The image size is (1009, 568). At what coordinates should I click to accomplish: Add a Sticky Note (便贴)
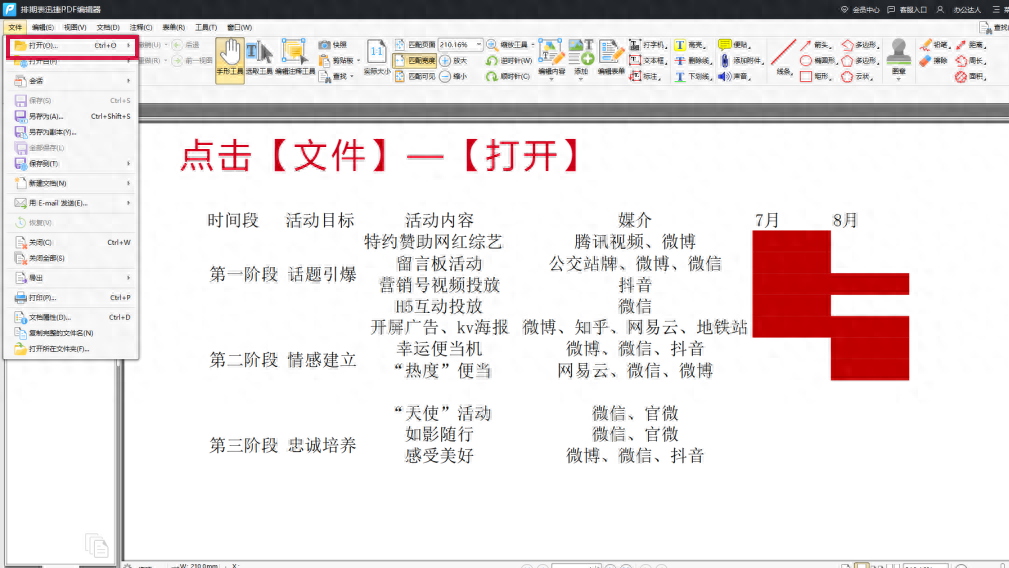click(x=734, y=44)
